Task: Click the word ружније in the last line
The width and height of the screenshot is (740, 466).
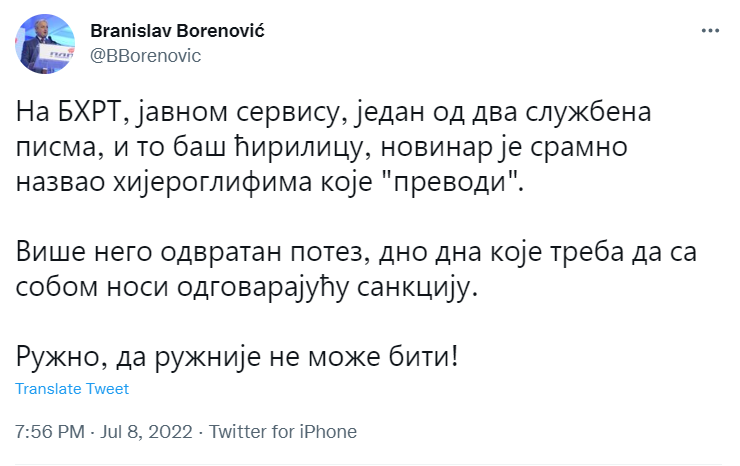Action: coord(208,356)
